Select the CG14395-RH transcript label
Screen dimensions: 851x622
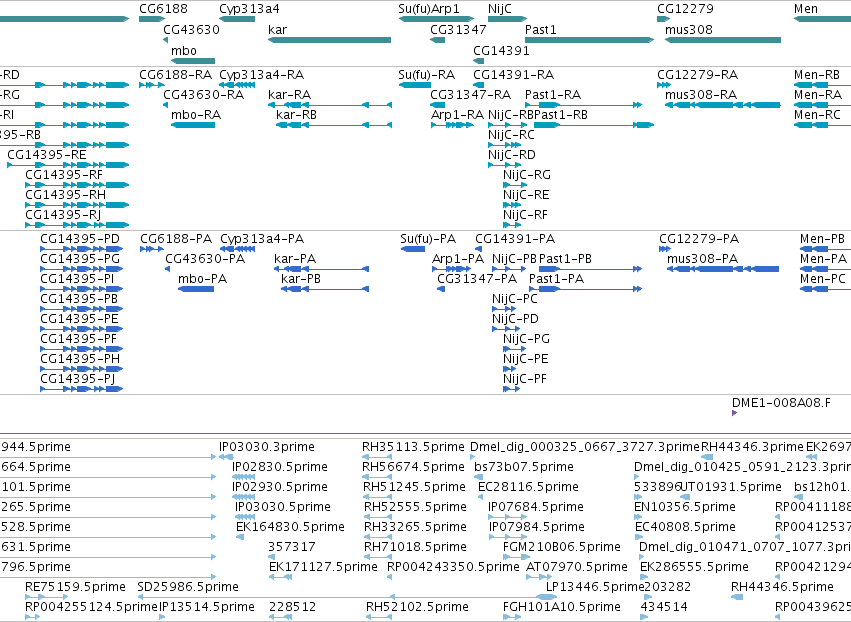tap(66, 194)
